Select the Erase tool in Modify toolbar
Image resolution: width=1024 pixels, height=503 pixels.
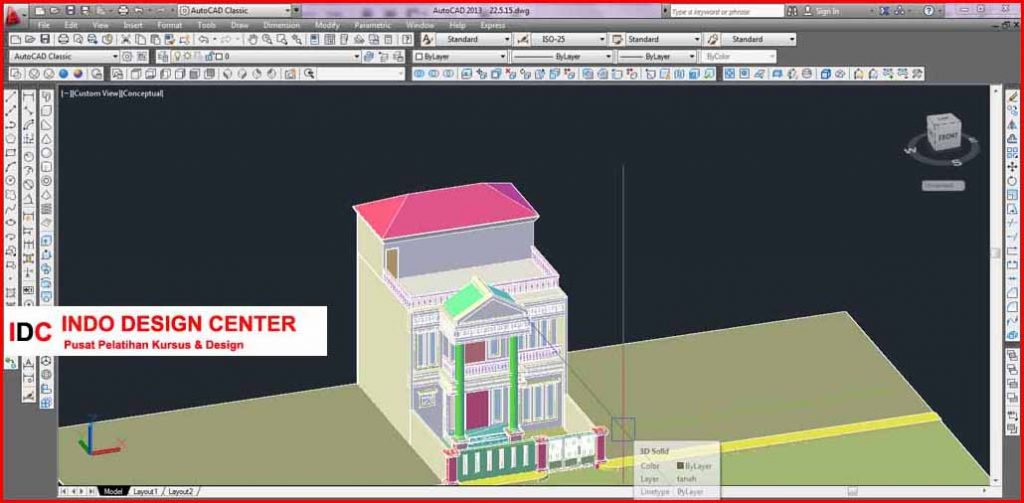coord(1012,97)
